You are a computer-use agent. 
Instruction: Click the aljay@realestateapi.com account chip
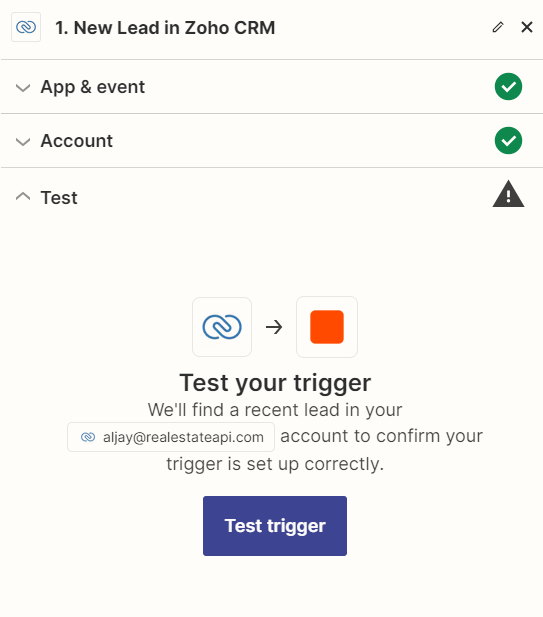[171, 437]
